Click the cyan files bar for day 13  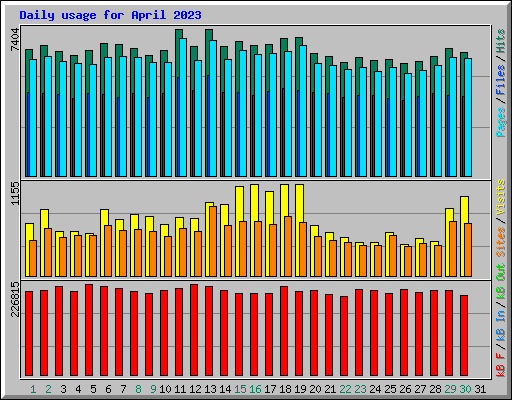coord(213,108)
